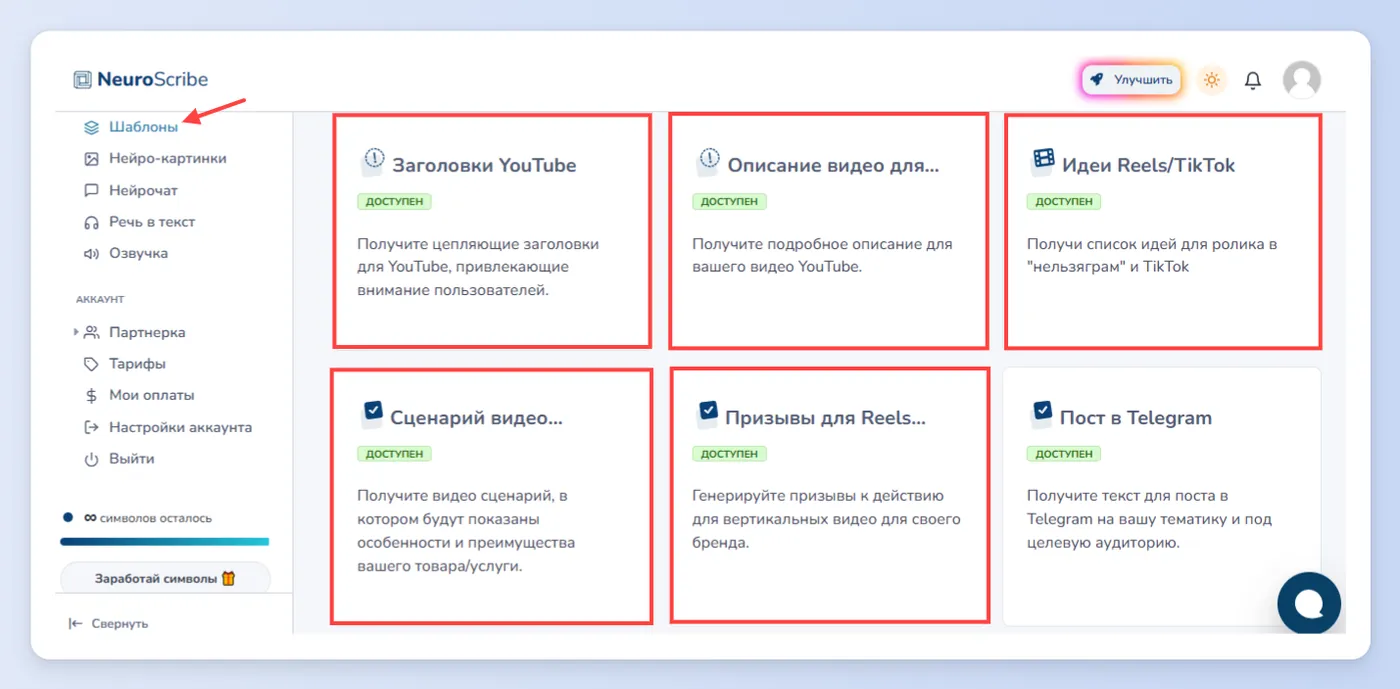Click the Нейро-картинки image icon
The height and width of the screenshot is (689, 1400).
[91, 159]
